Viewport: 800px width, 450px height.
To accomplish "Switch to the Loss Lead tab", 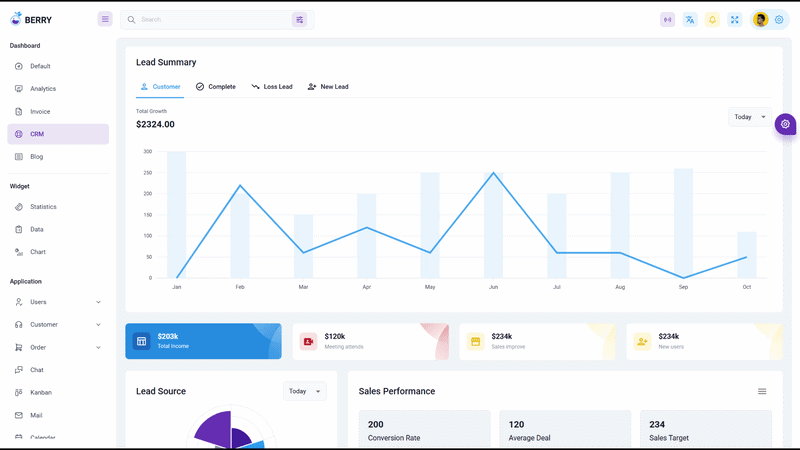I will coord(272,87).
